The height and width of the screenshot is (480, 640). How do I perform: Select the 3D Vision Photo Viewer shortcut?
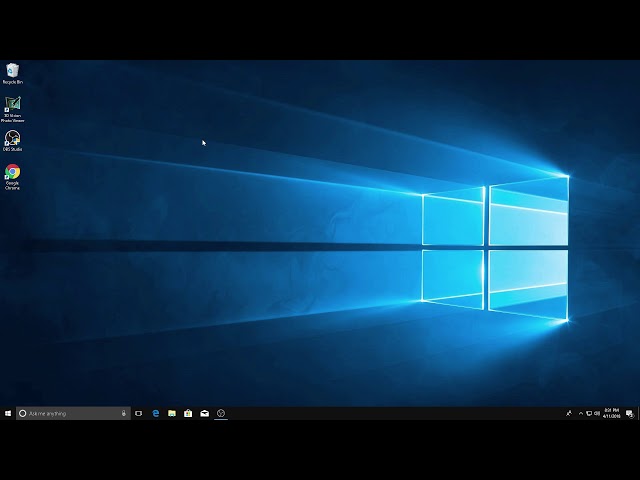click(x=12, y=109)
